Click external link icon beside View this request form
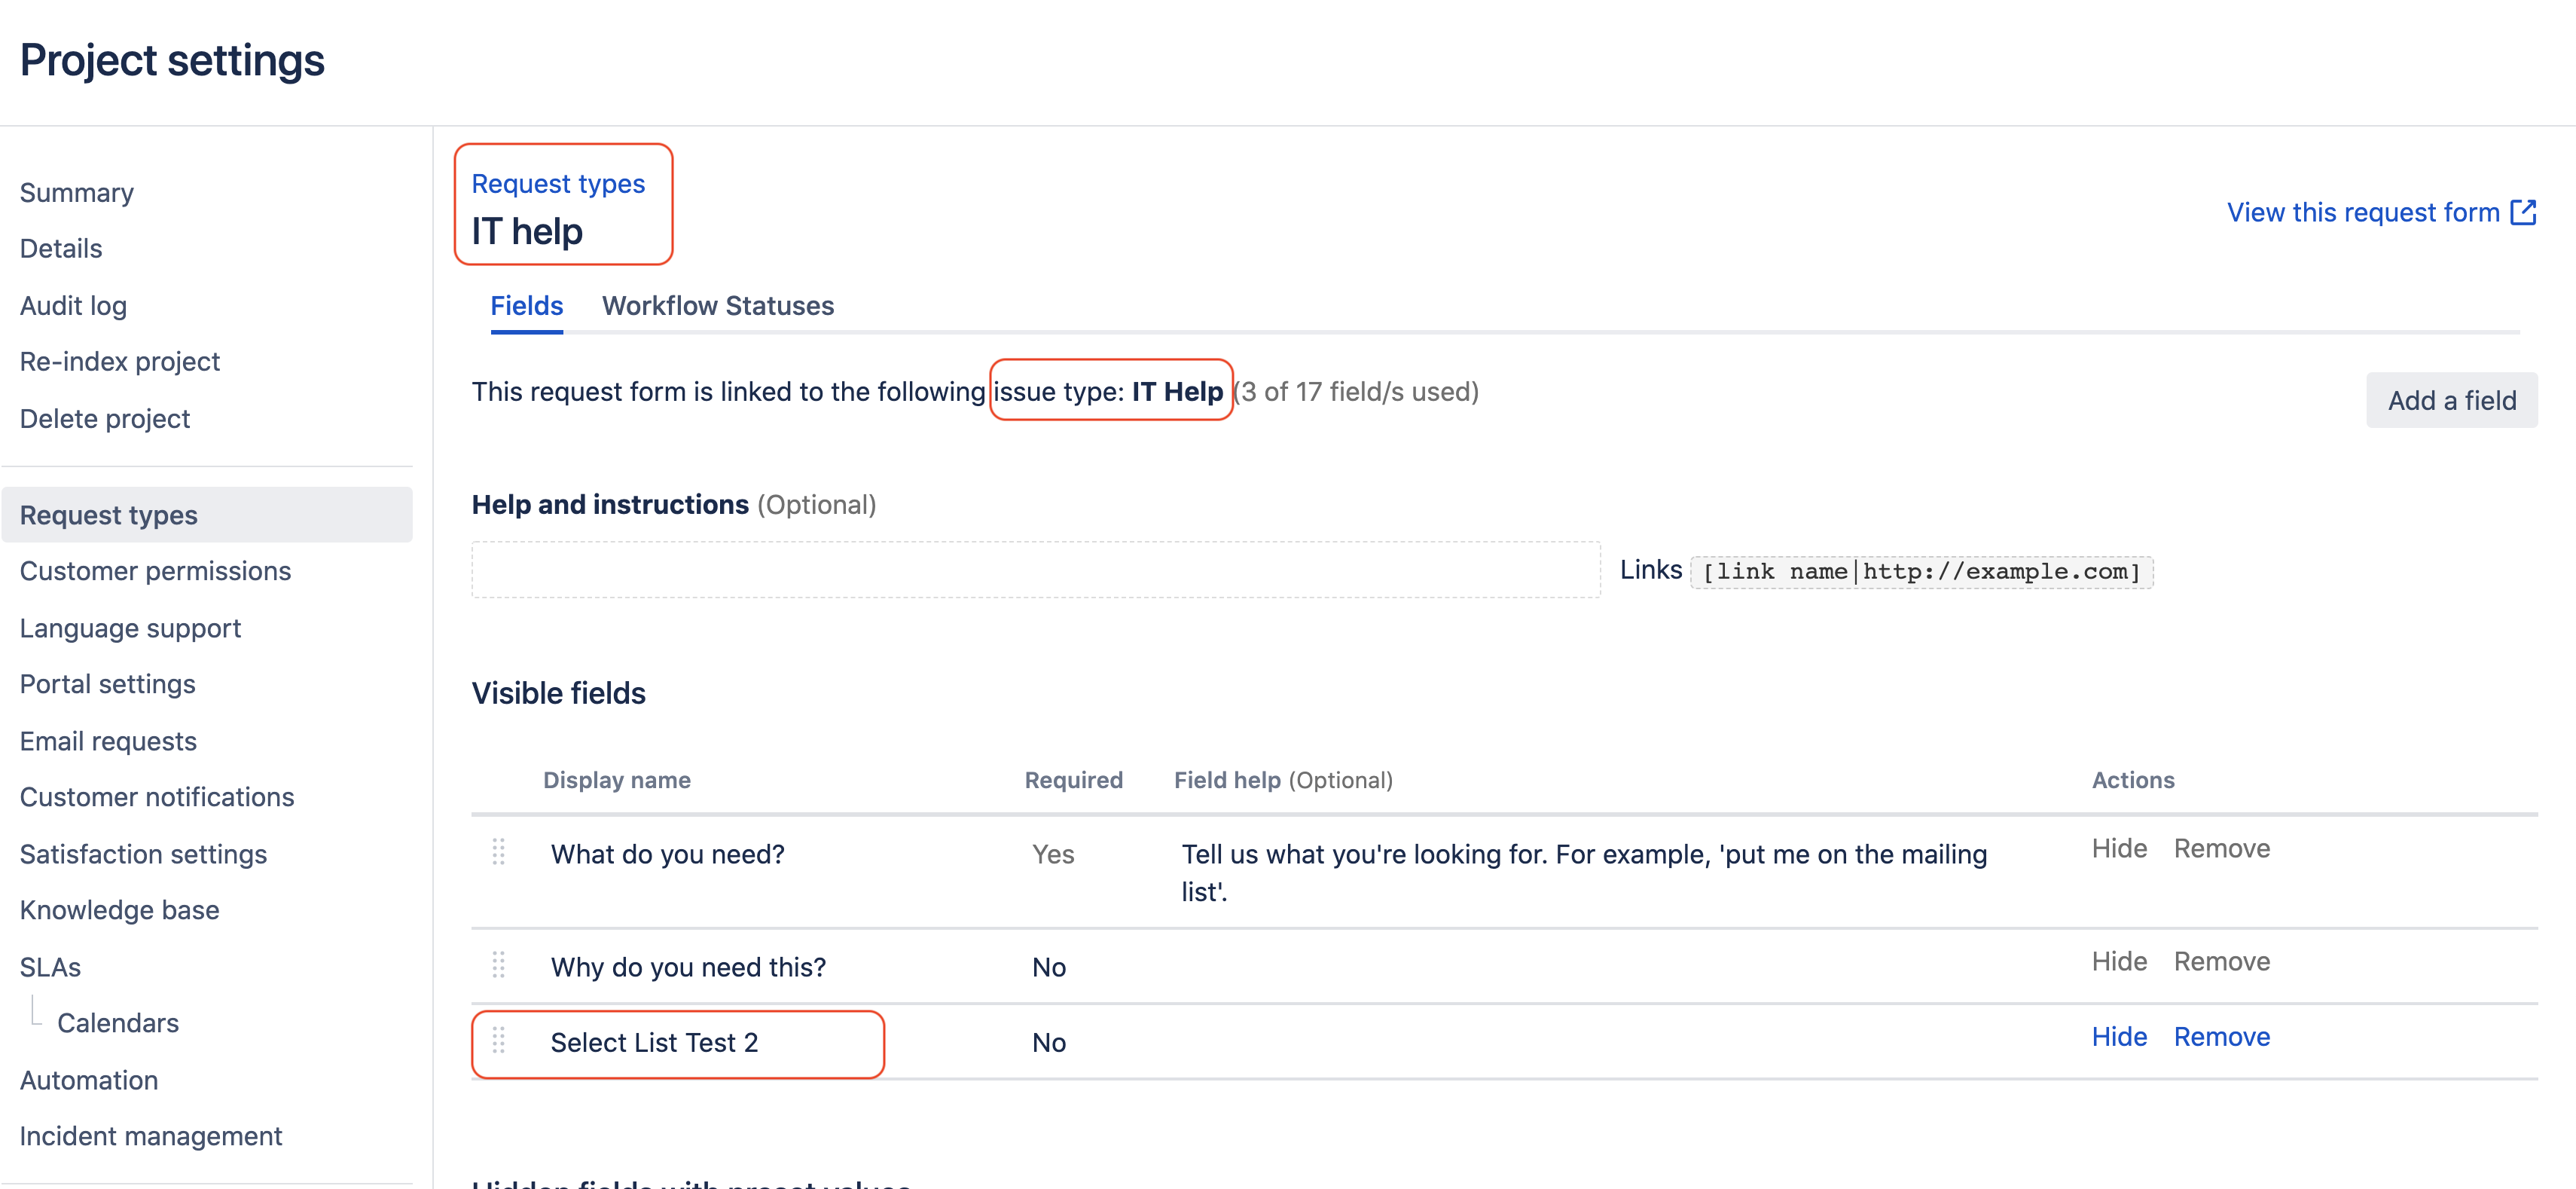 (2523, 212)
